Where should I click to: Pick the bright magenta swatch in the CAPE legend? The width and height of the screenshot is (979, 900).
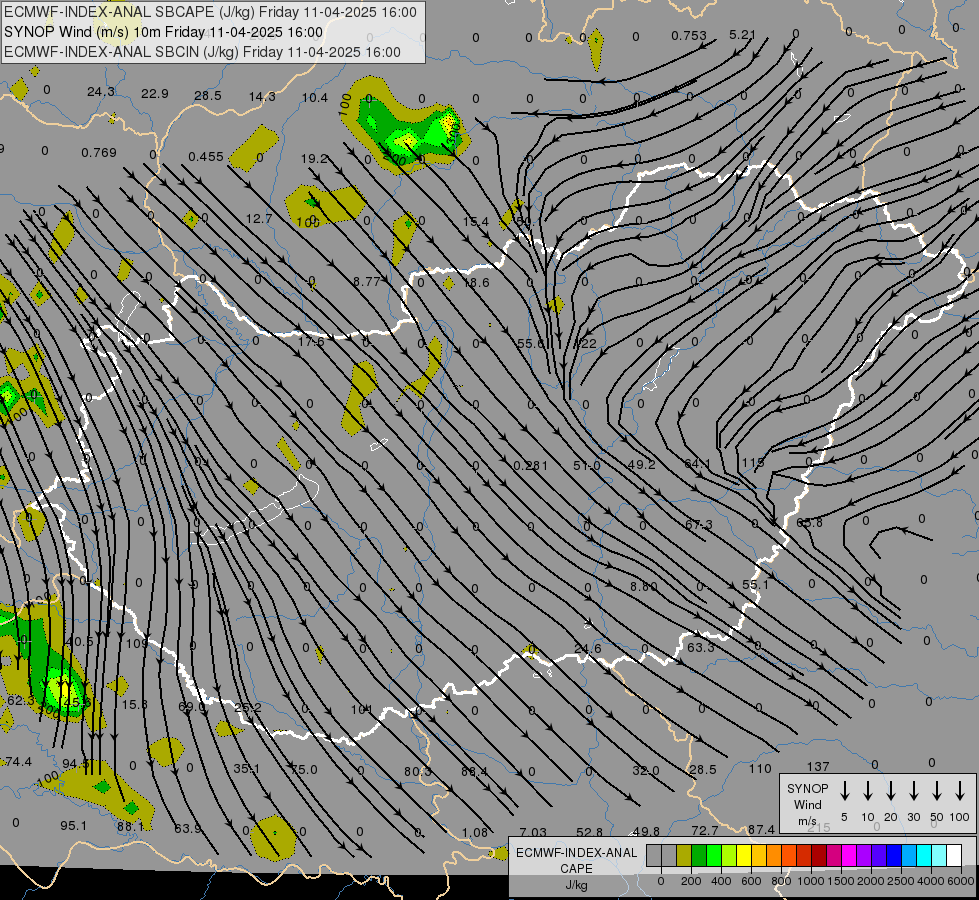tap(849, 856)
